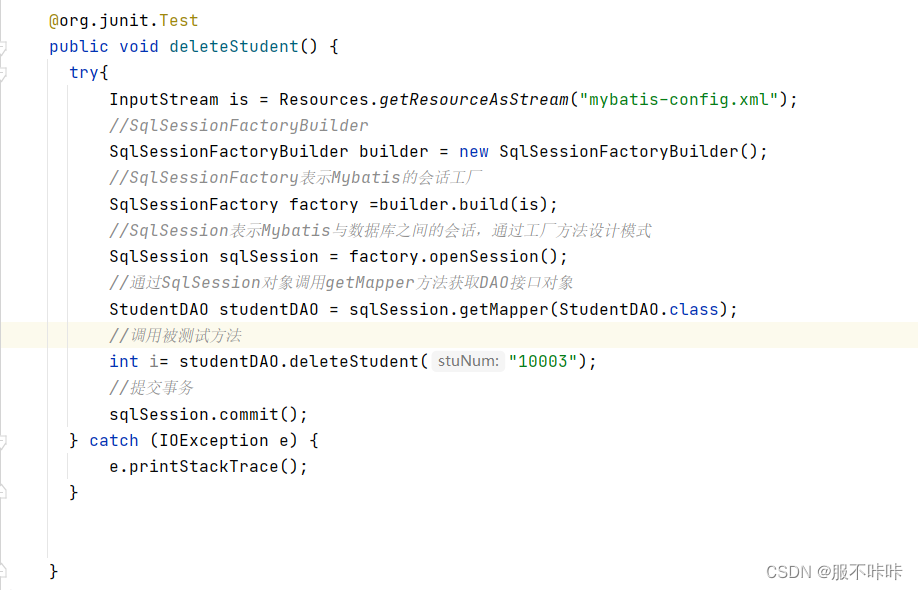Click StudentDAO.class argument
This screenshot has height=590, width=918.
point(639,309)
